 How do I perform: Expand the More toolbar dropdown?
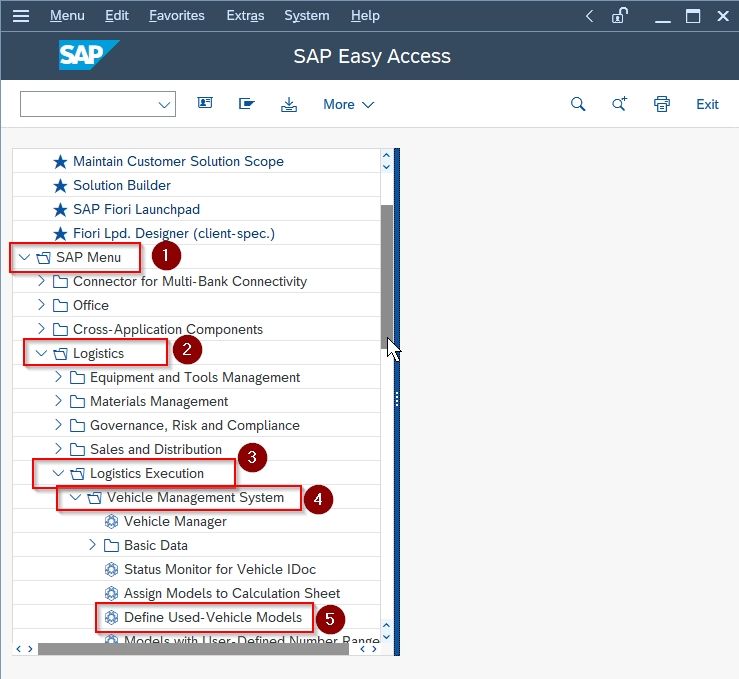(x=348, y=104)
